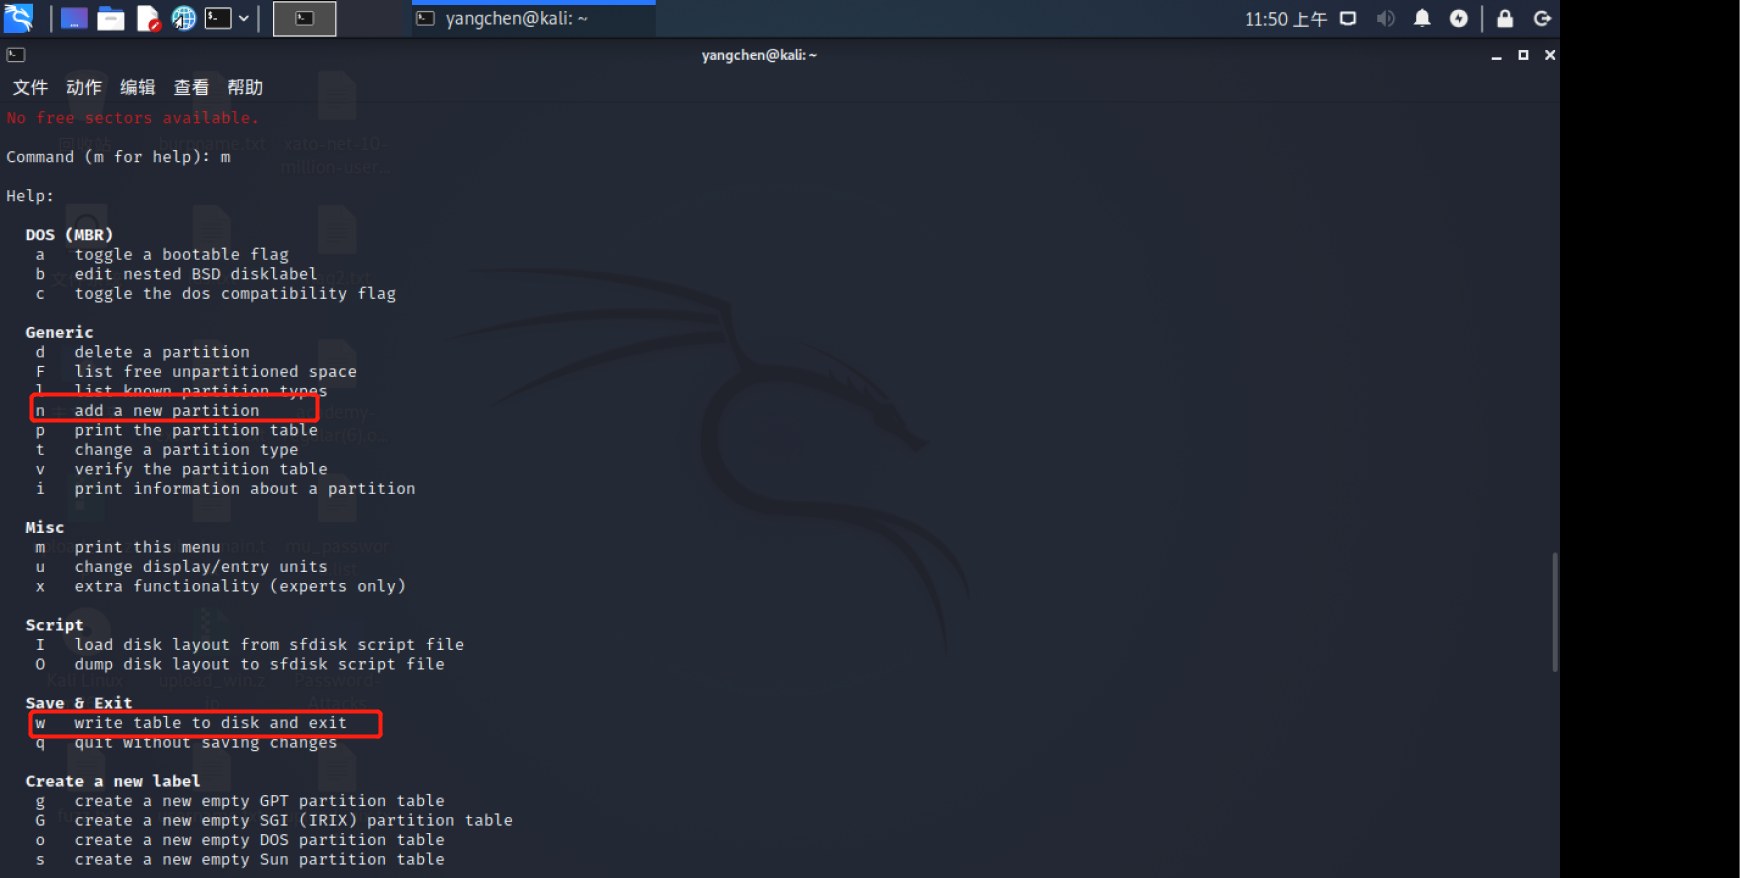Click the 'Help:' line
The height and width of the screenshot is (878, 1740).
point(30,196)
